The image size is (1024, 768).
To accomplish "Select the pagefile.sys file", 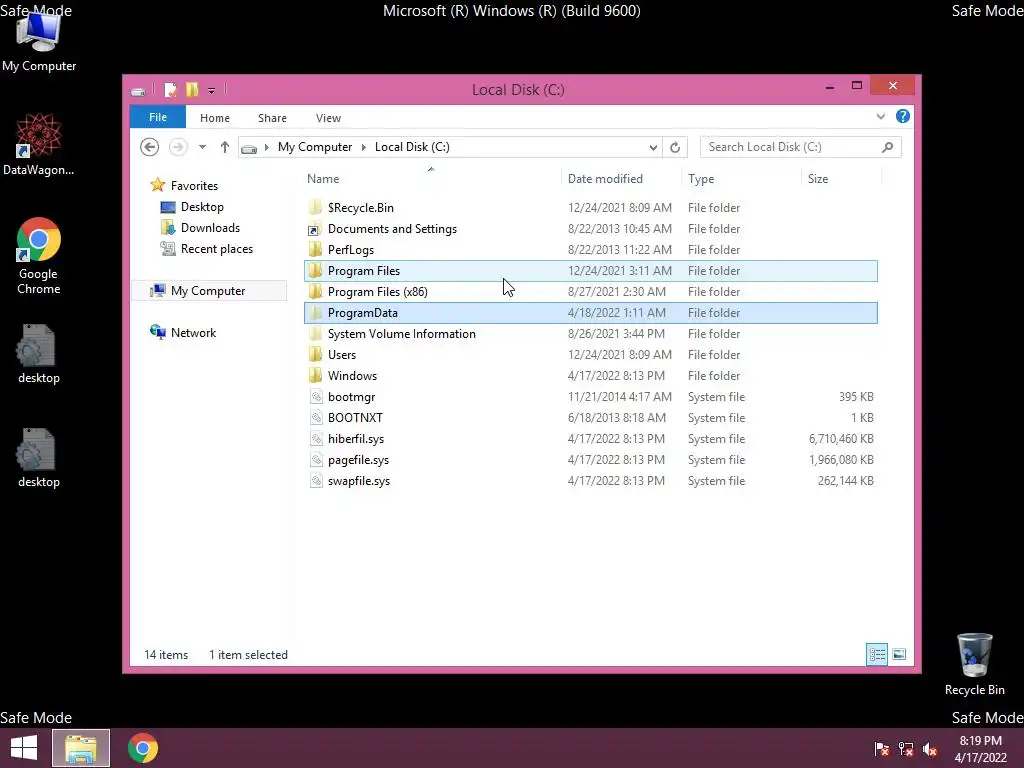I will click(590, 460).
